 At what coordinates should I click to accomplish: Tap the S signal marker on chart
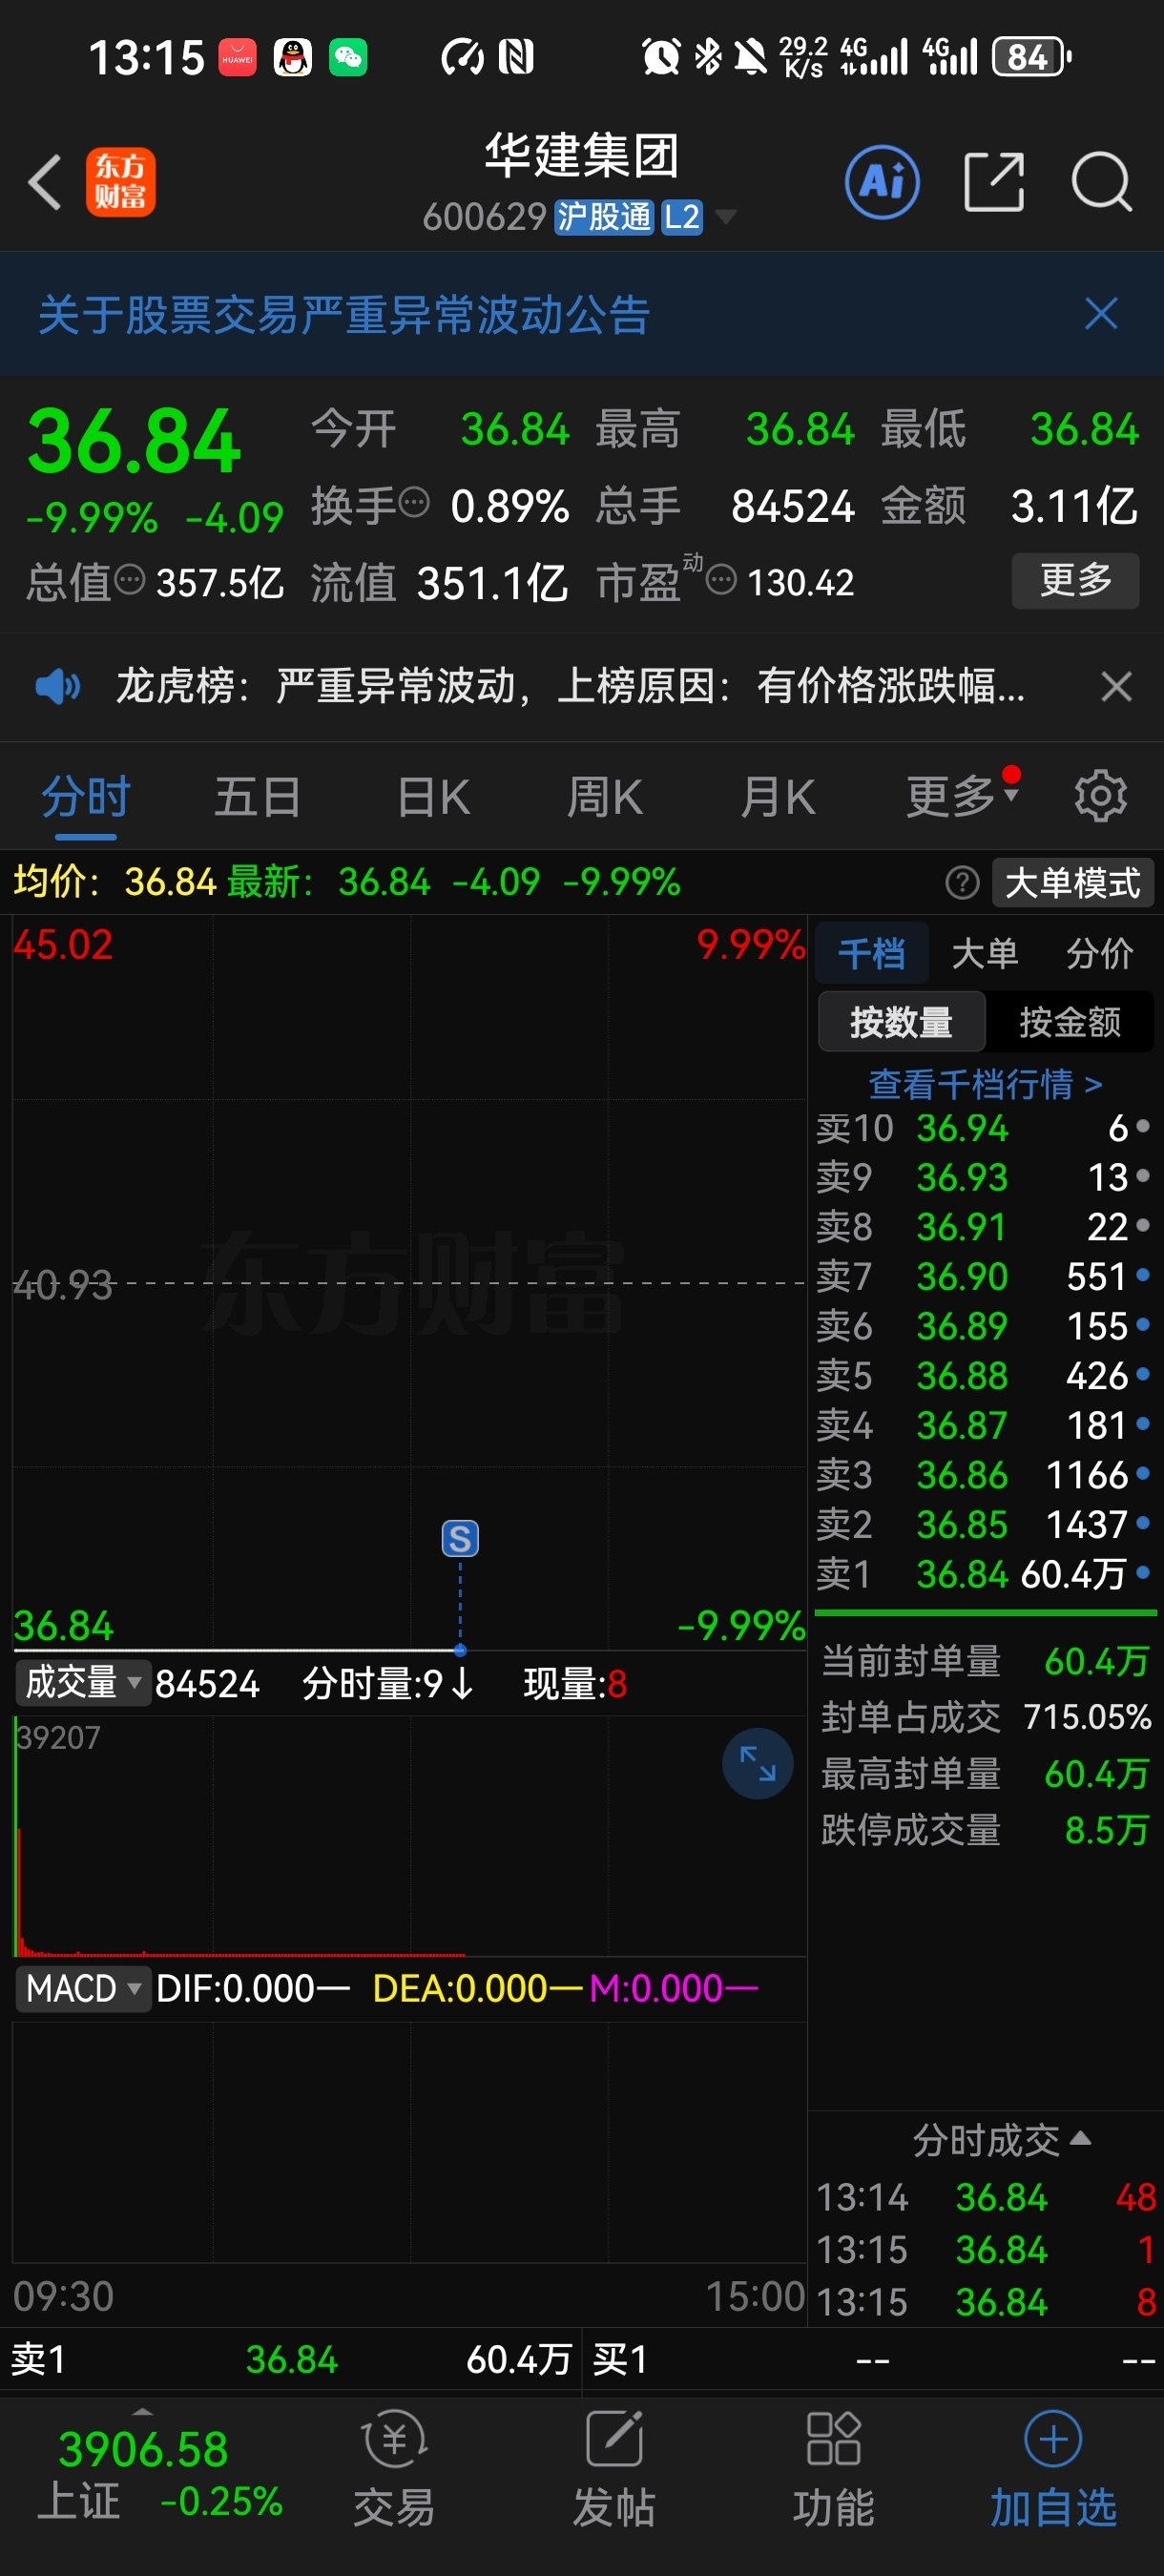460,1538
